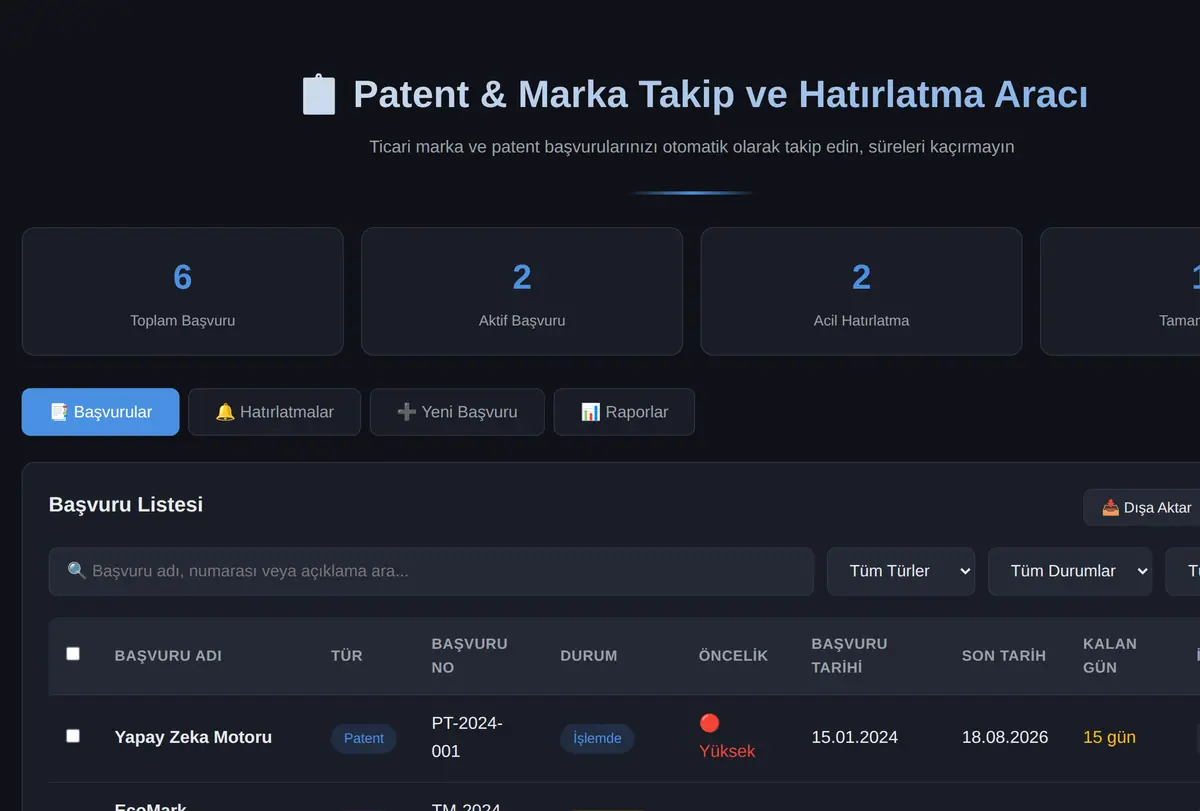Click the KALAN GÜN column header
The width and height of the screenshot is (1200, 811).
[x=1110, y=656]
